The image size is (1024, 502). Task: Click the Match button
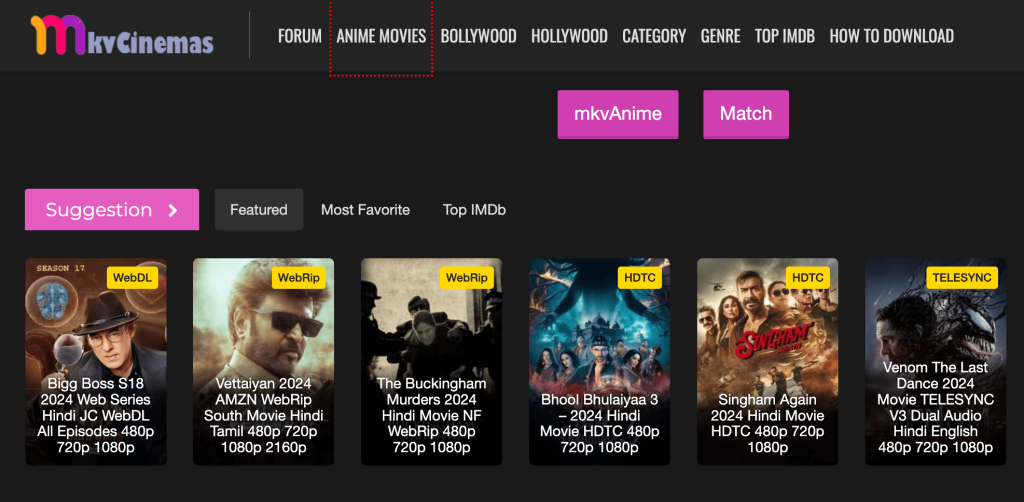click(746, 114)
